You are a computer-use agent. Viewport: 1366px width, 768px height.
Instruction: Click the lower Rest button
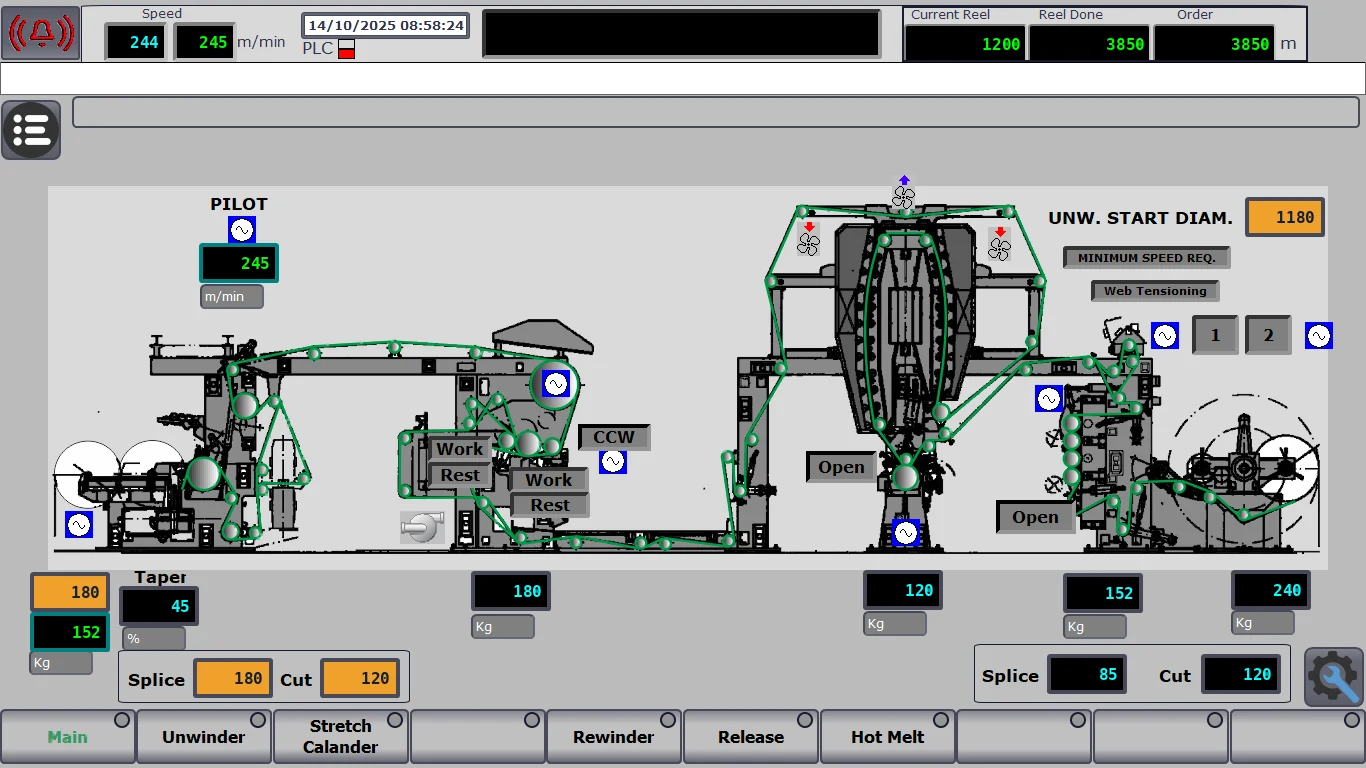point(549,505)
